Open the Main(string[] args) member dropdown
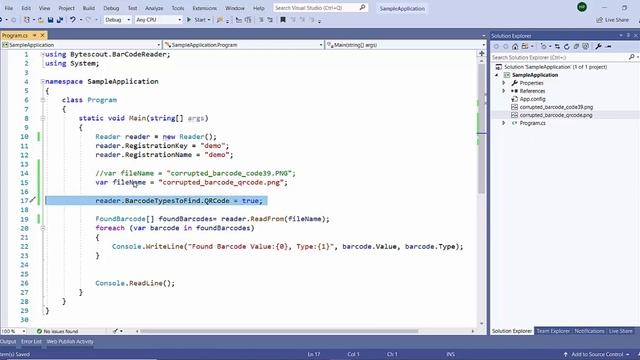This screenshot has width=640, height=360. [x=406, y=45]
